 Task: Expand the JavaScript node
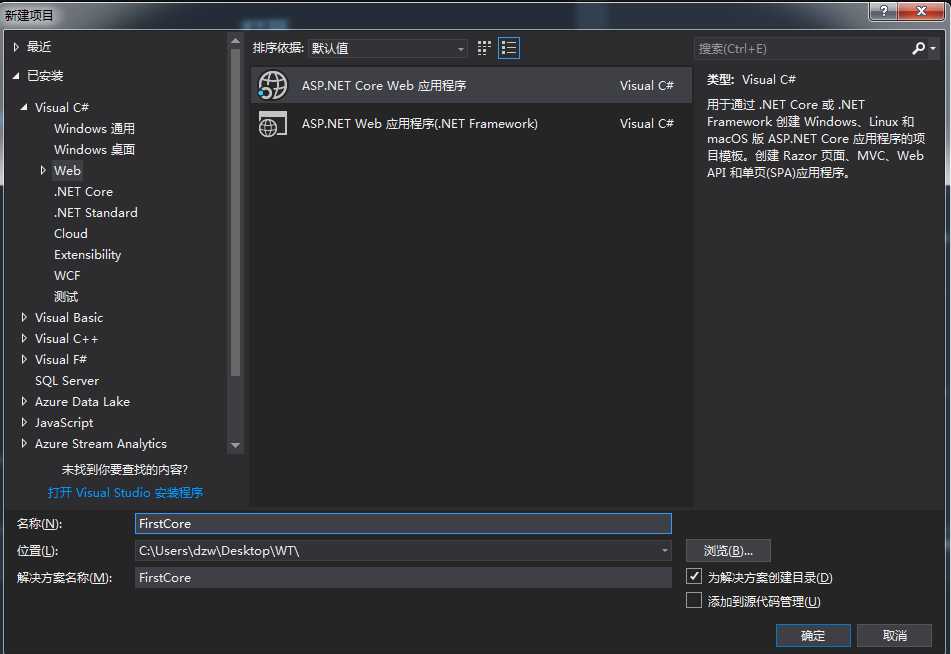24,422
